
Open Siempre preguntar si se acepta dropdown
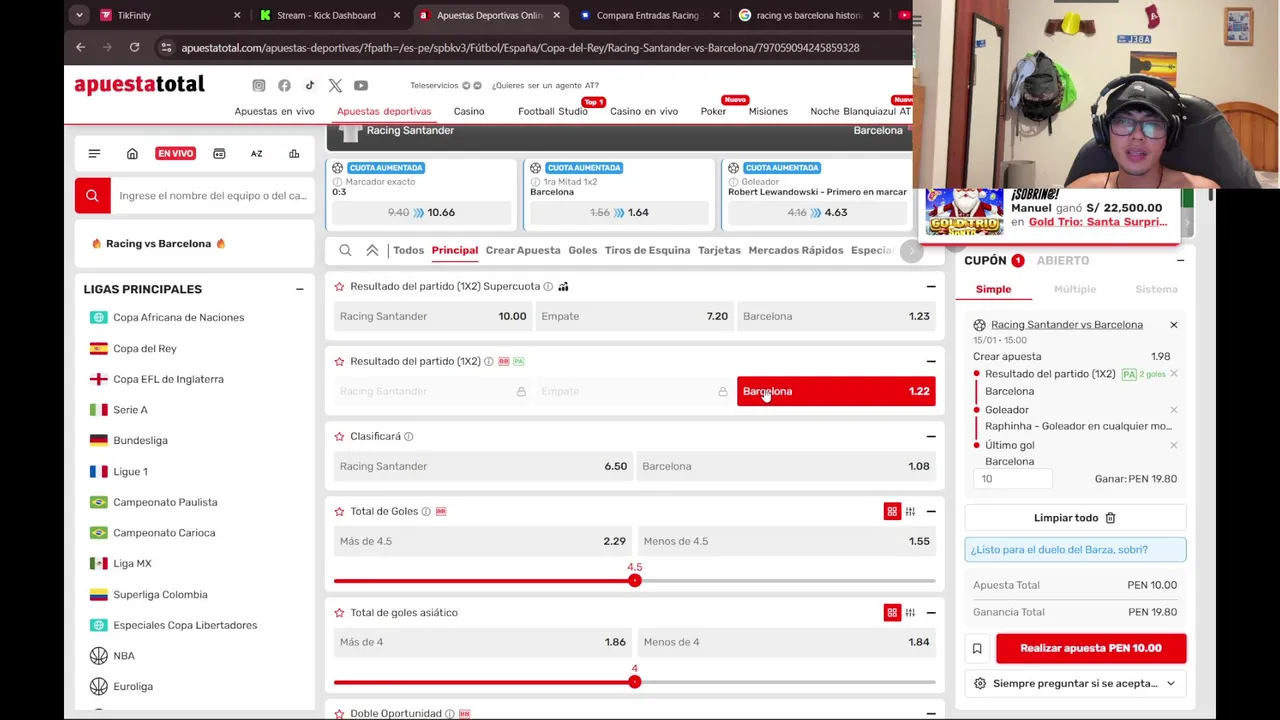pyautogui.click(x=1076, y=684)
